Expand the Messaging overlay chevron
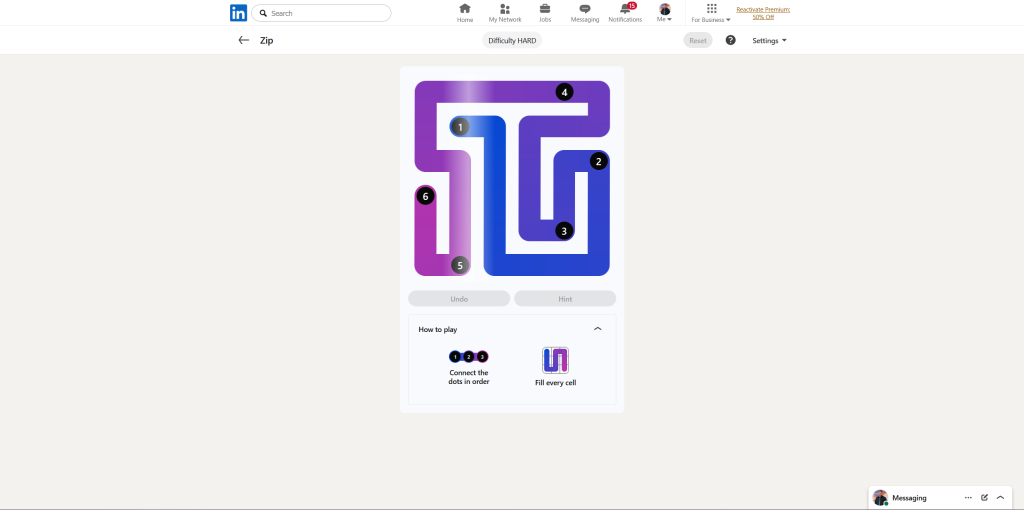This screenshot has height=510, width=1024. [x=1000, y=498]
